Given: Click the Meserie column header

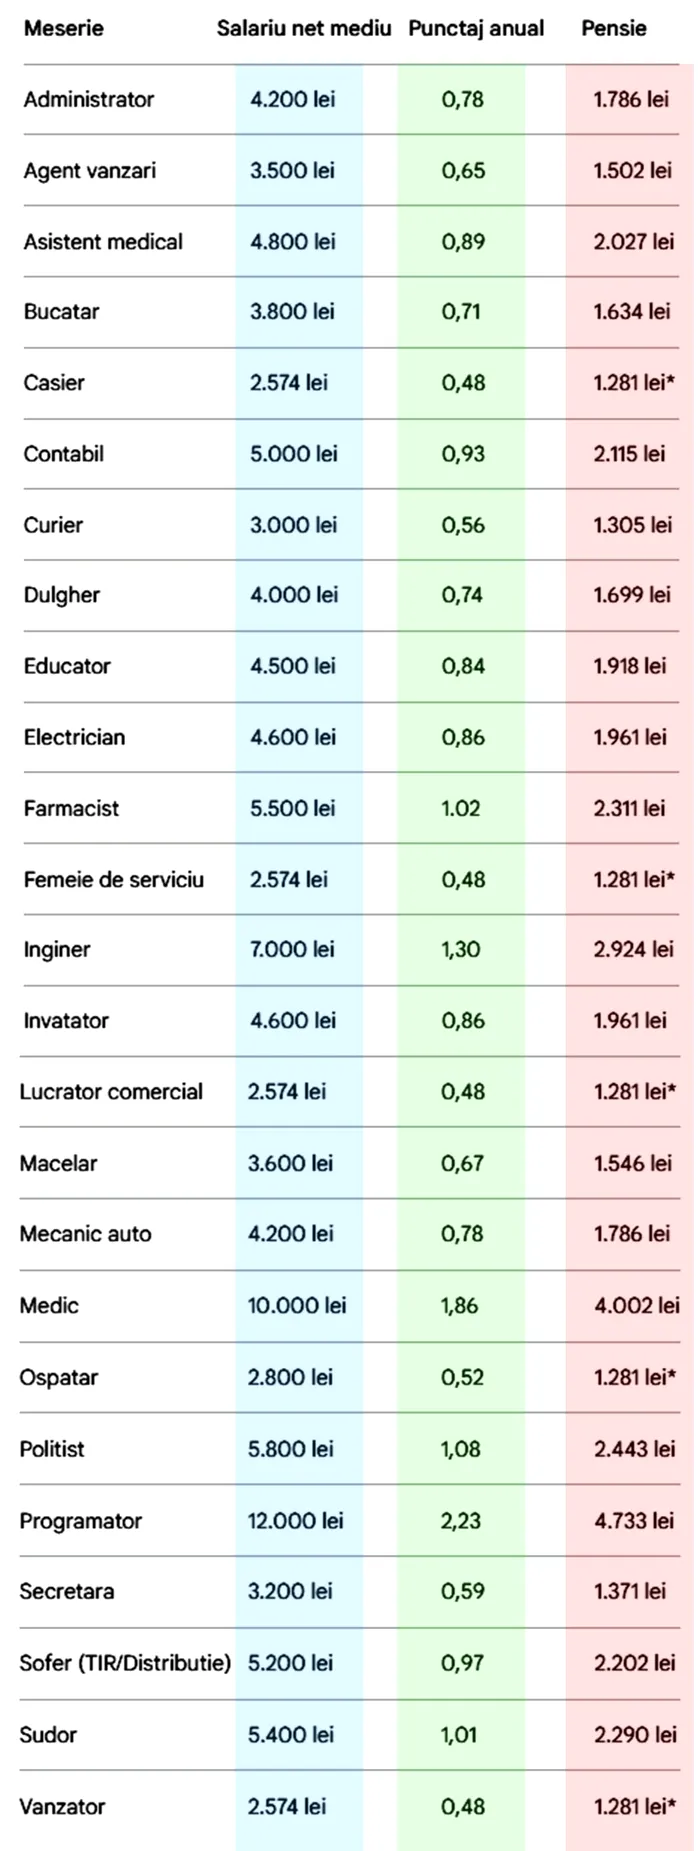Looking at the screenshot, I should pyautogui.click(x=63, y=28).
